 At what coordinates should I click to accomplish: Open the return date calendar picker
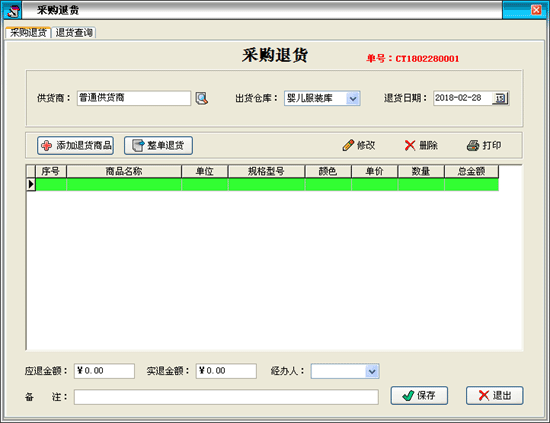(500, 98)
